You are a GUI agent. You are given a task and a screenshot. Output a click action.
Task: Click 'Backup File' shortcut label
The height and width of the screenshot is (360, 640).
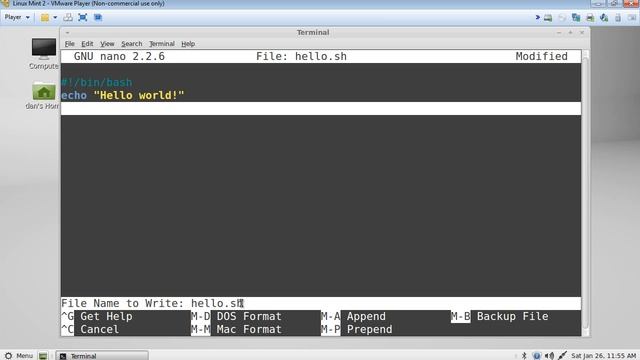(513, 316)
